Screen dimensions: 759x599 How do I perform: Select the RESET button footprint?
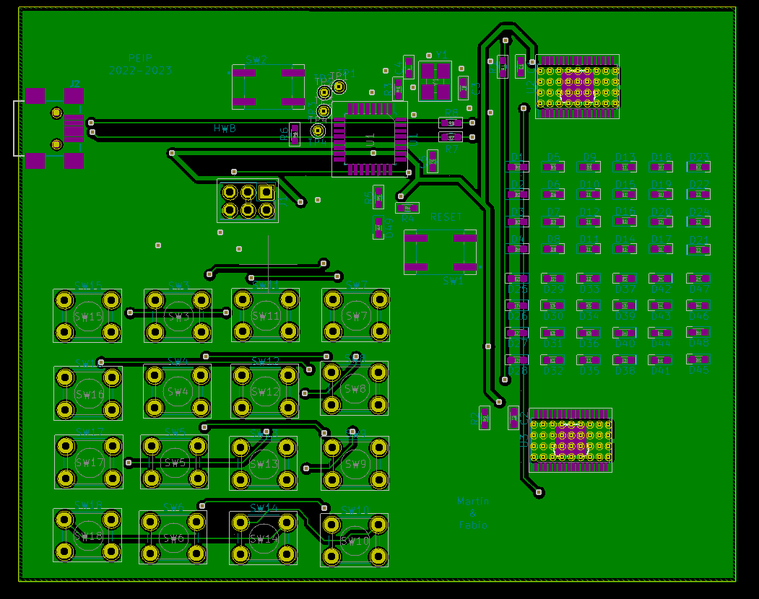440,251
